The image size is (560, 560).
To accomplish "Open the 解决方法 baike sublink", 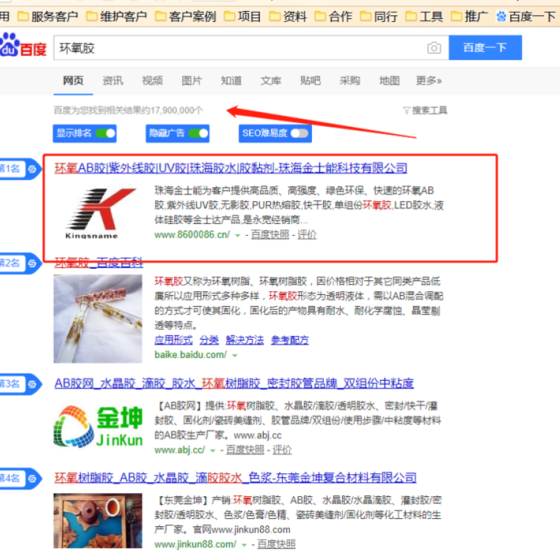I will (x=245, y=340).
